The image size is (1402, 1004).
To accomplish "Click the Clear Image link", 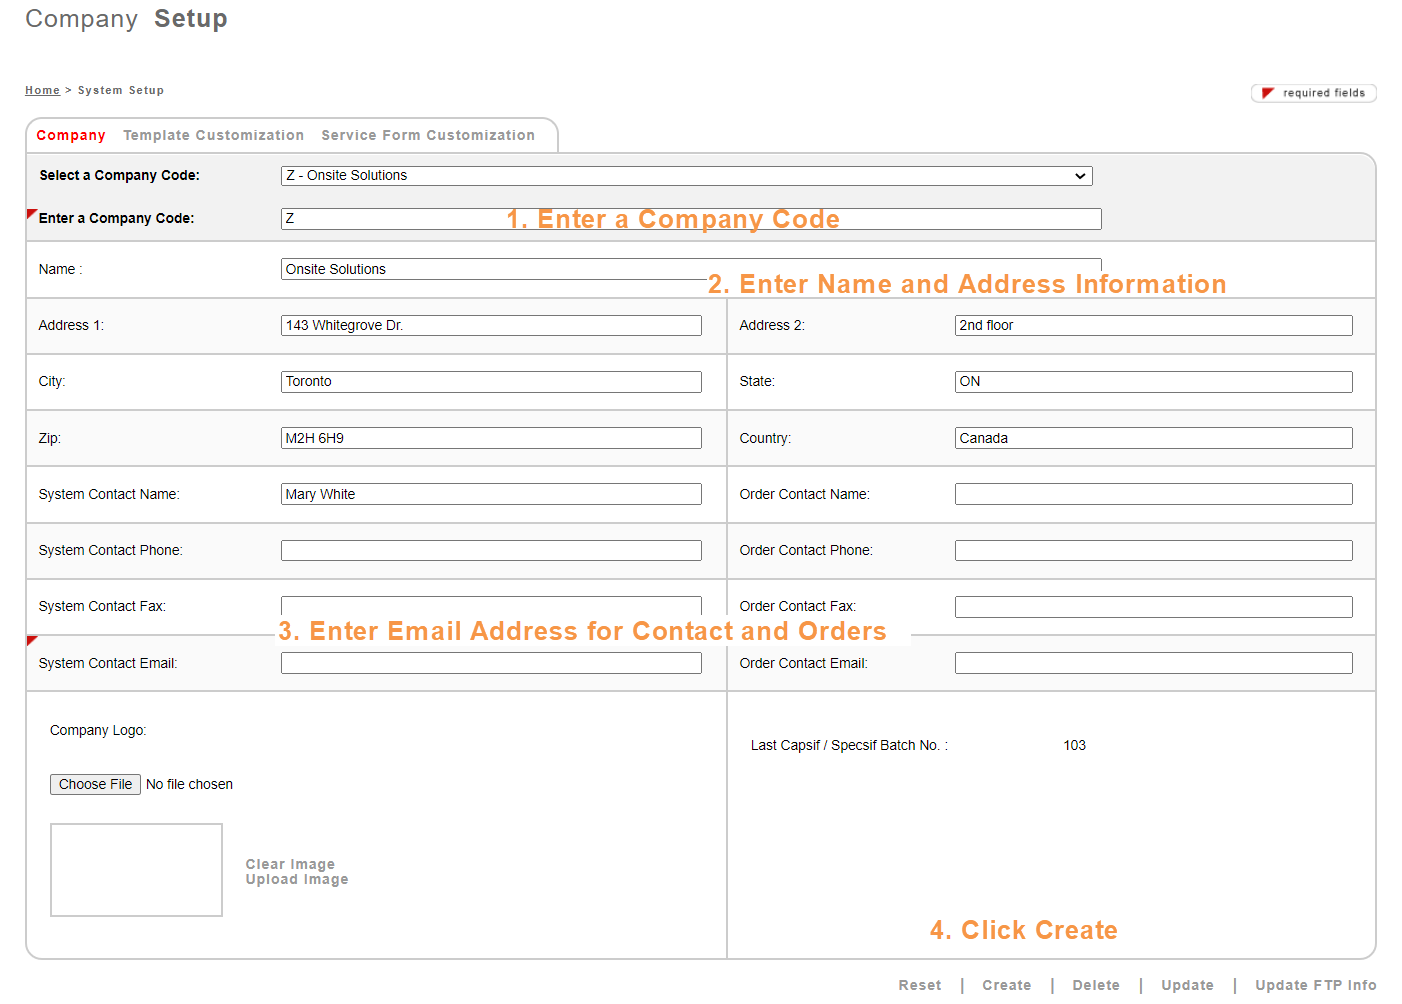I will coord(290,864).
